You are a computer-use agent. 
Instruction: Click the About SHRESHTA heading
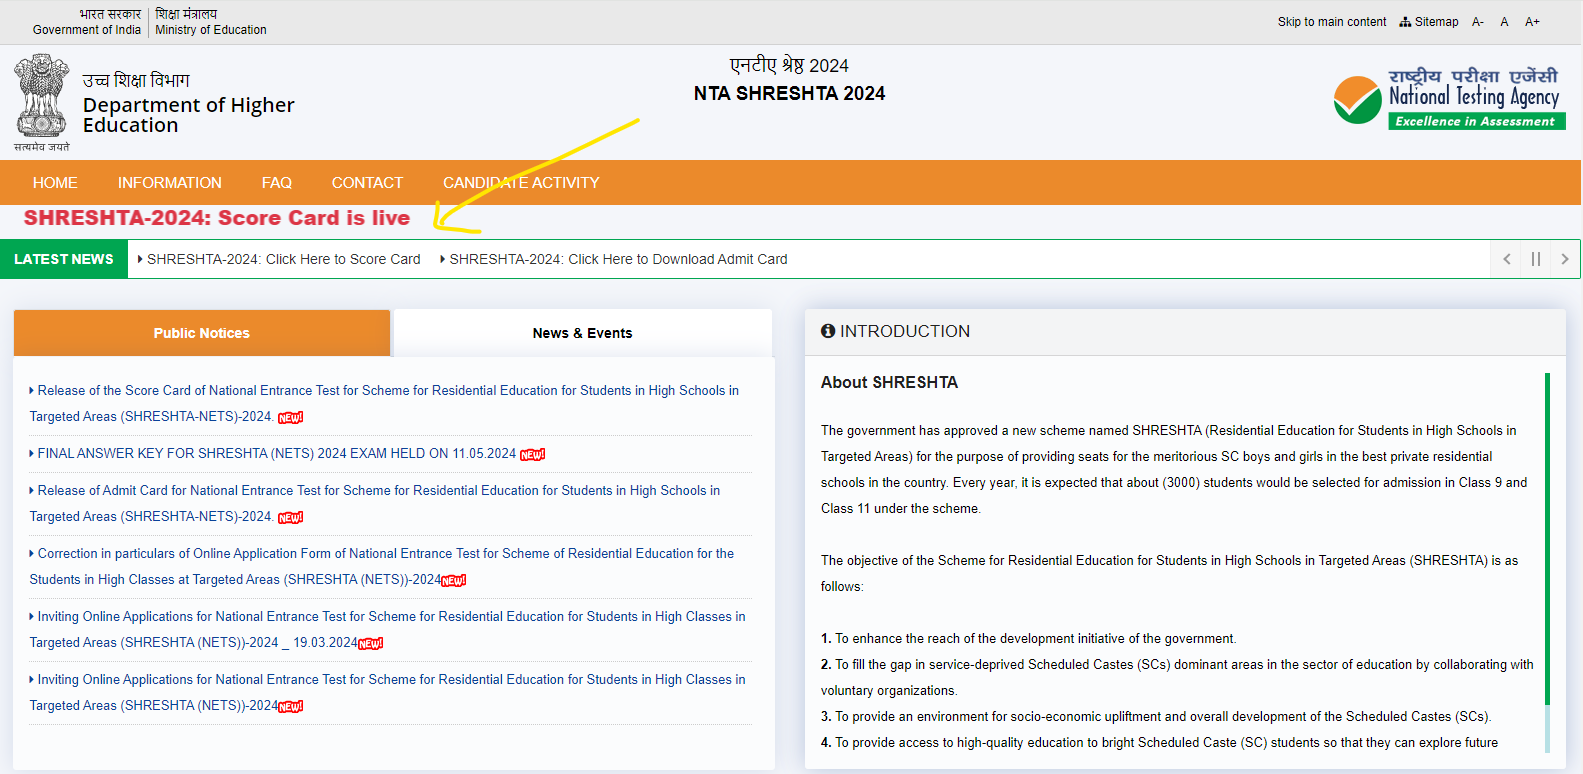(889, 382)
